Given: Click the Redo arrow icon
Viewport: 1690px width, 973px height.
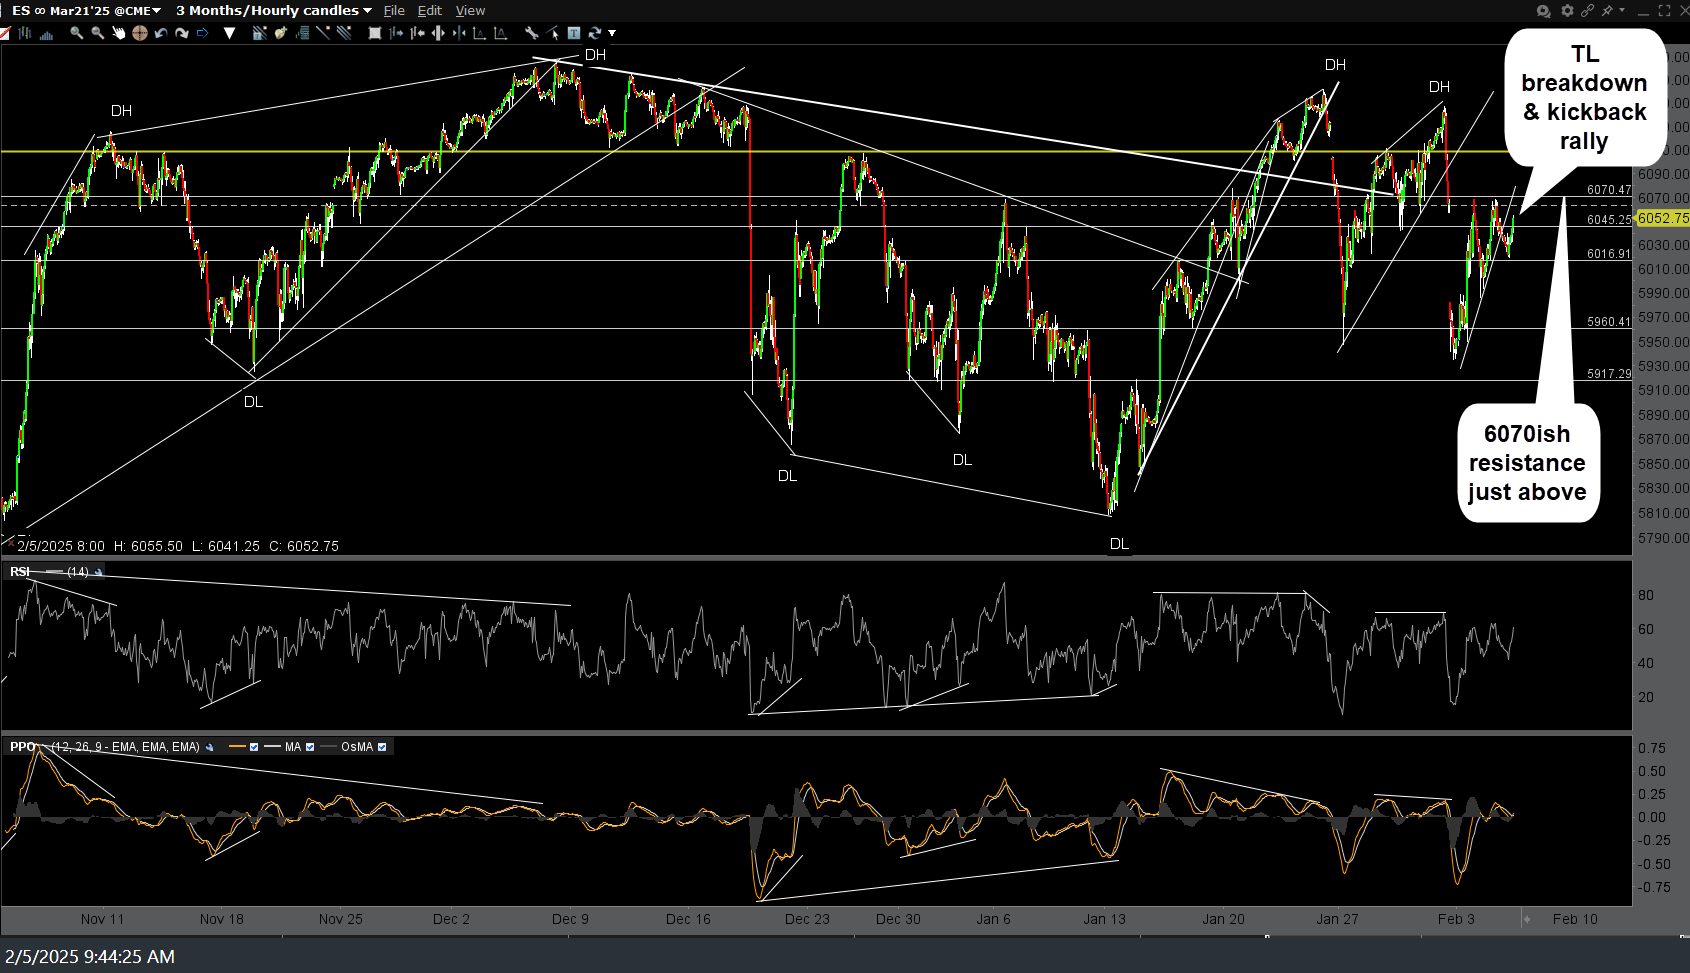Looking at the screenshot, I should (x=182, y=33).
